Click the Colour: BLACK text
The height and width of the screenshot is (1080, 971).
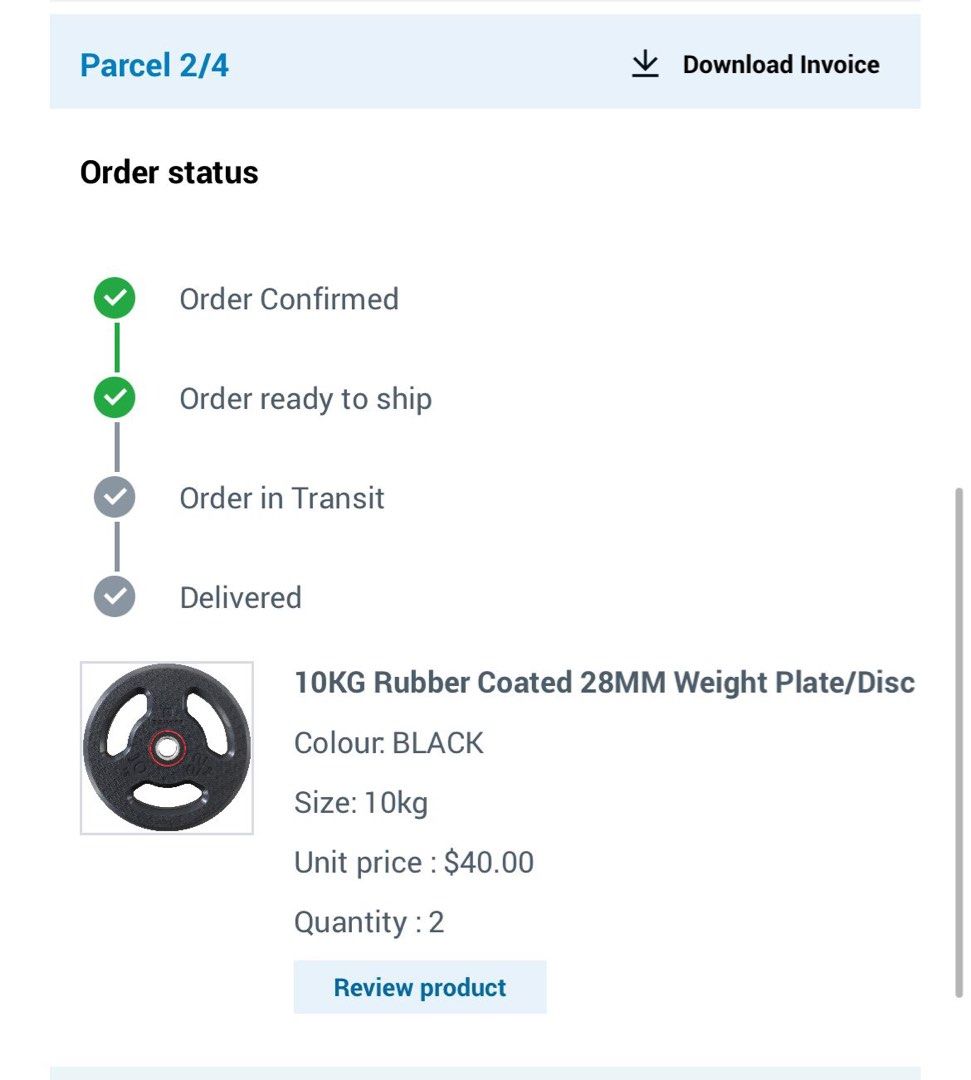[x=389, y=743]
